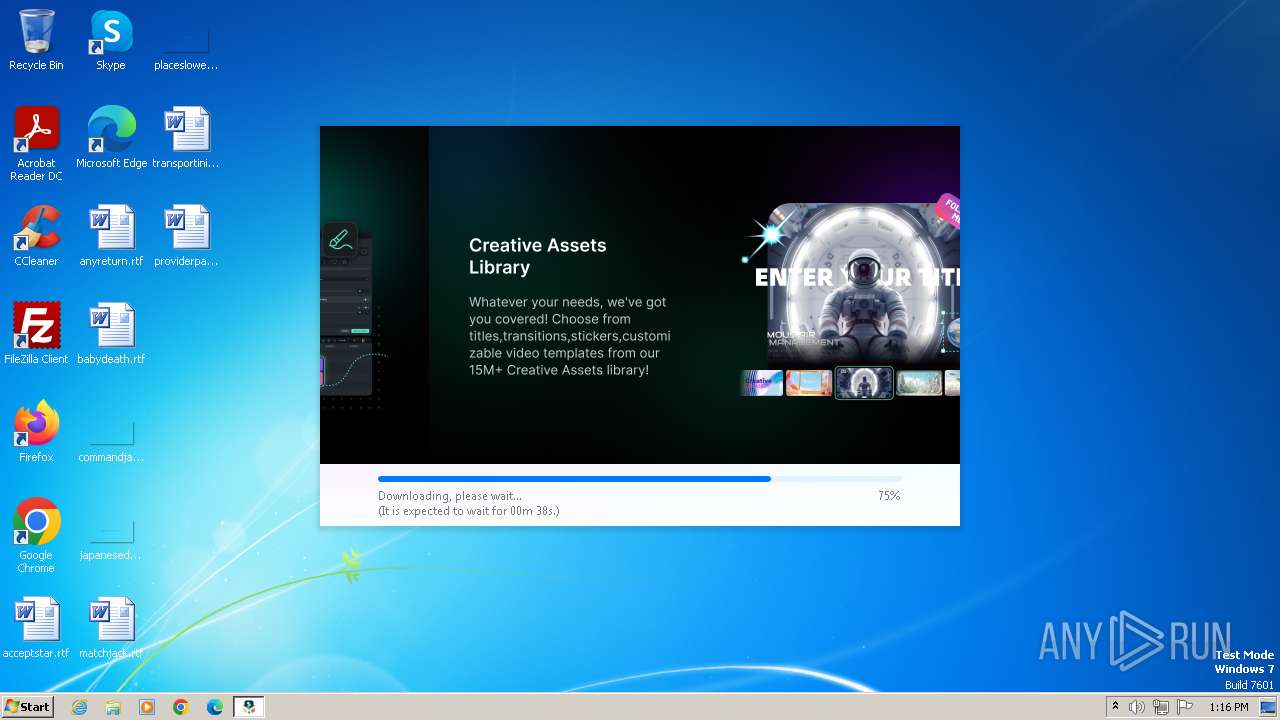Launch Skype from the desktop
Screen dimensions: 1280x720
click(x=111, y=40)
